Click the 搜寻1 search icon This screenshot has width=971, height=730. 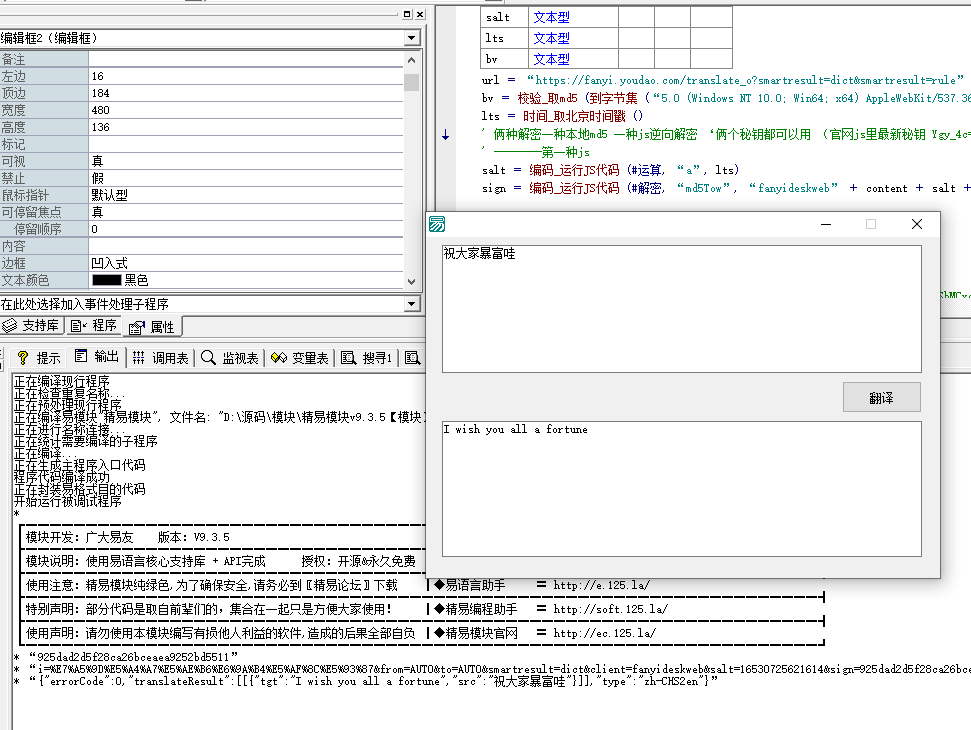(x=349, y=358)
